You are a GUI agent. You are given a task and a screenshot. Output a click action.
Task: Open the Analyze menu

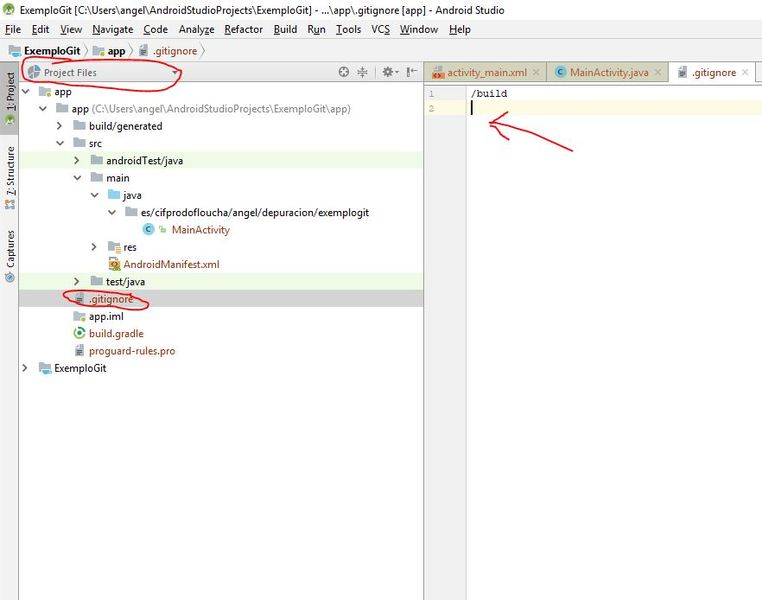pyautogui.click(x=196, y=30)
